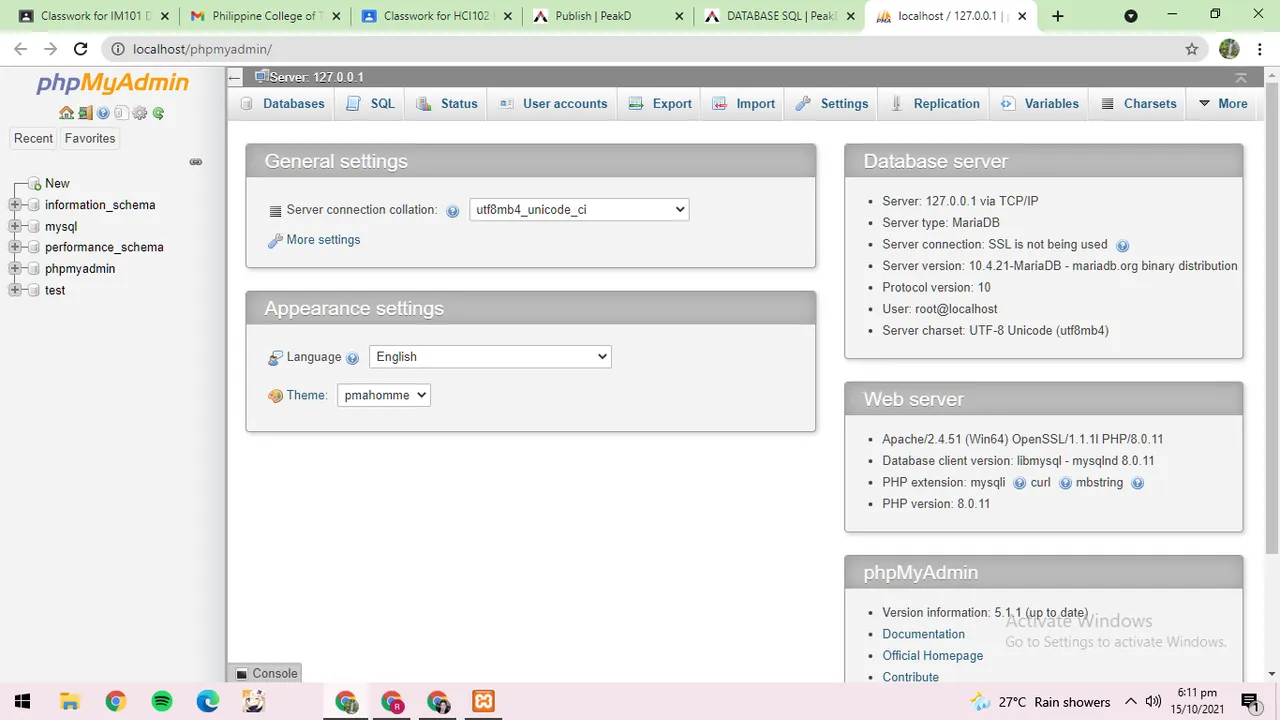Open Windows Start menu

(23, 702)
